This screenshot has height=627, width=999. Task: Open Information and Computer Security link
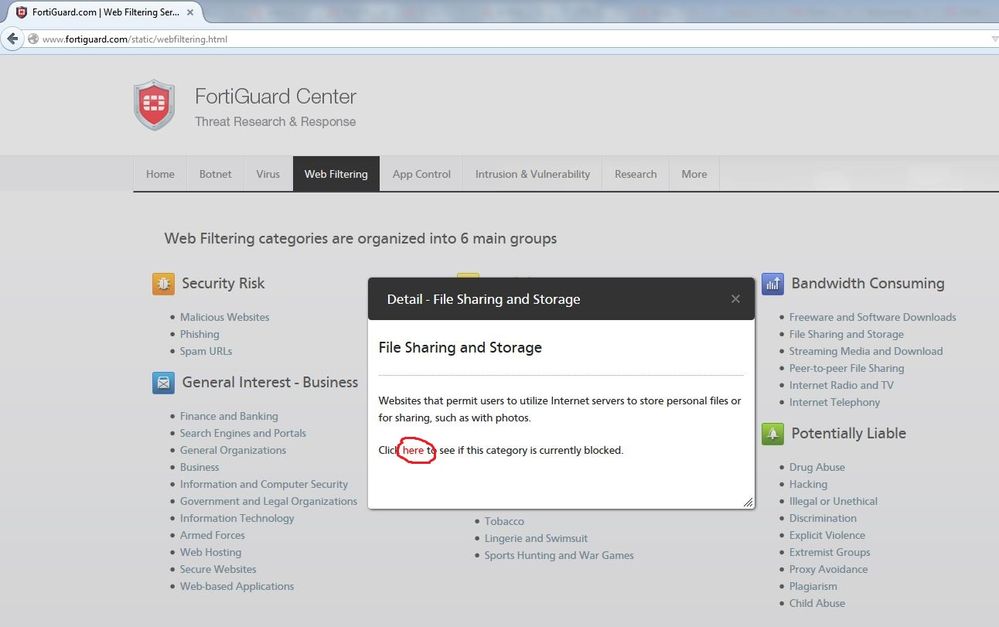264,484
